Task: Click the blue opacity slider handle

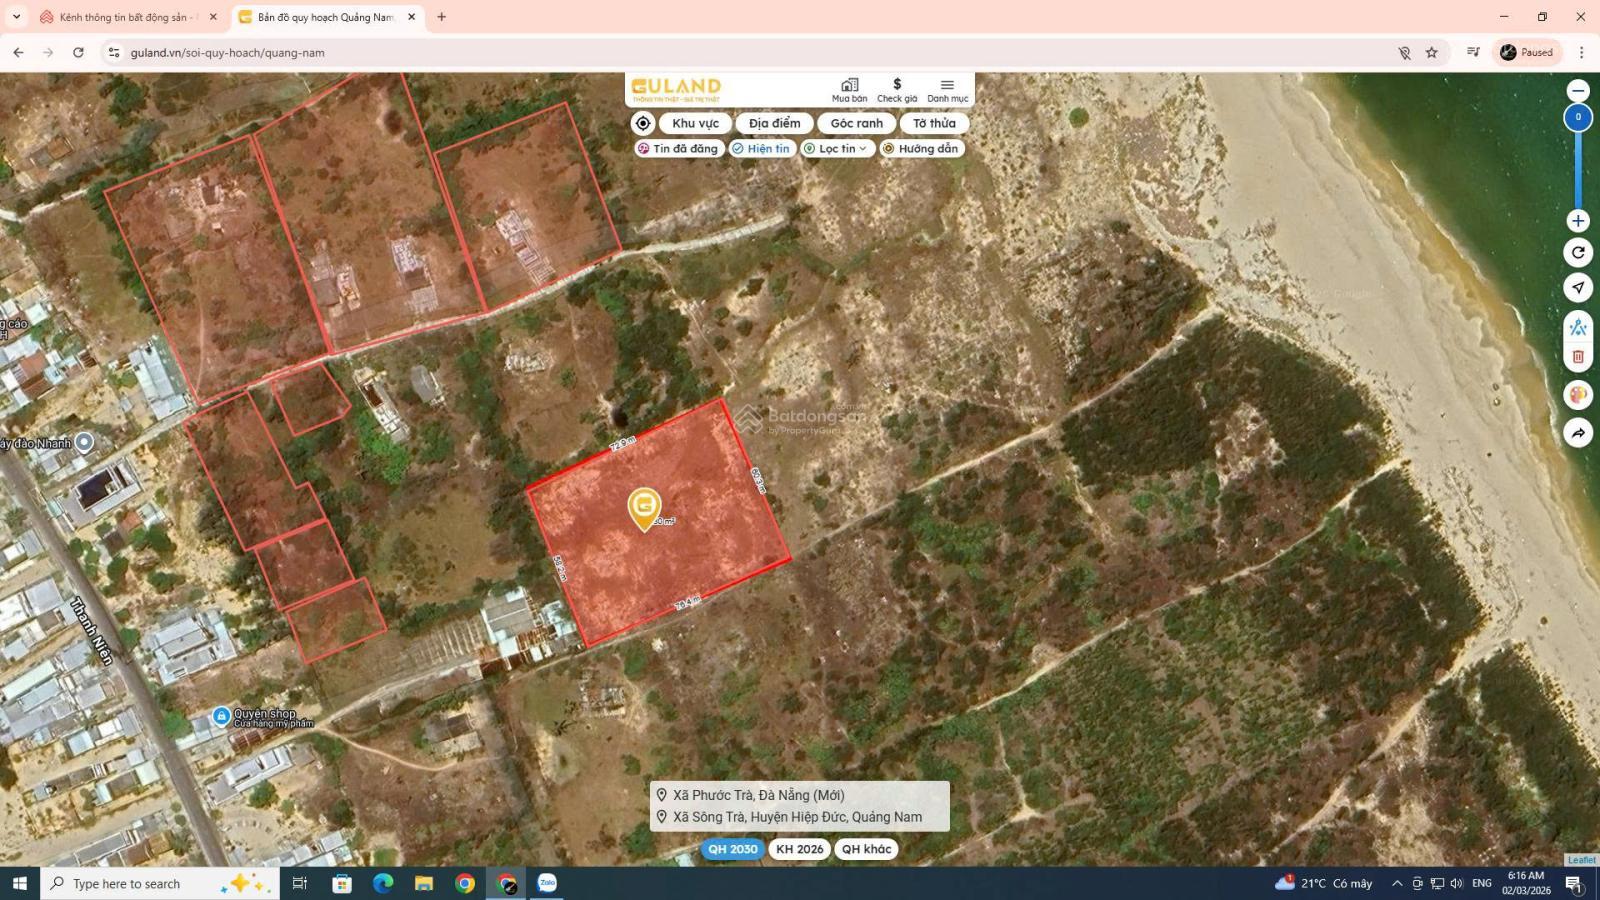Action: pyautogui.click(x=1578, y=117)
